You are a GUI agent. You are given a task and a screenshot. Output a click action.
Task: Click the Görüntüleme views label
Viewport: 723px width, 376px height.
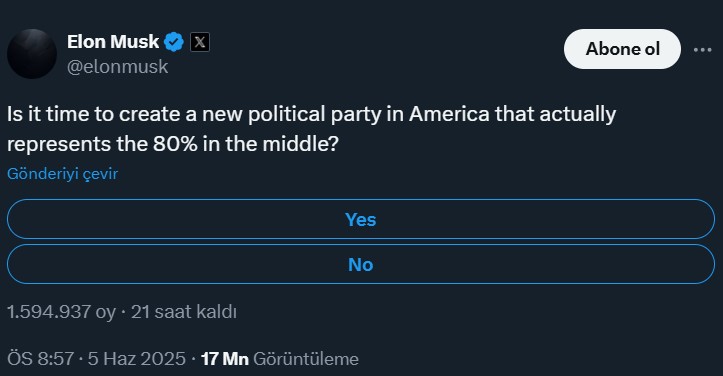coord(306,359)
